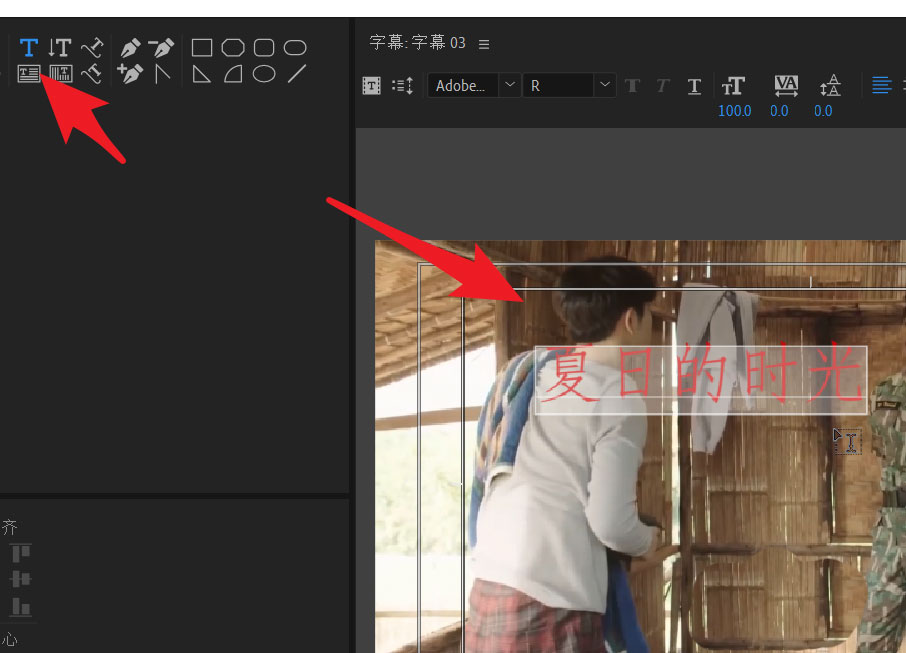Toggle show background video button
Screen dimensions: 906x653
point(371,86)
